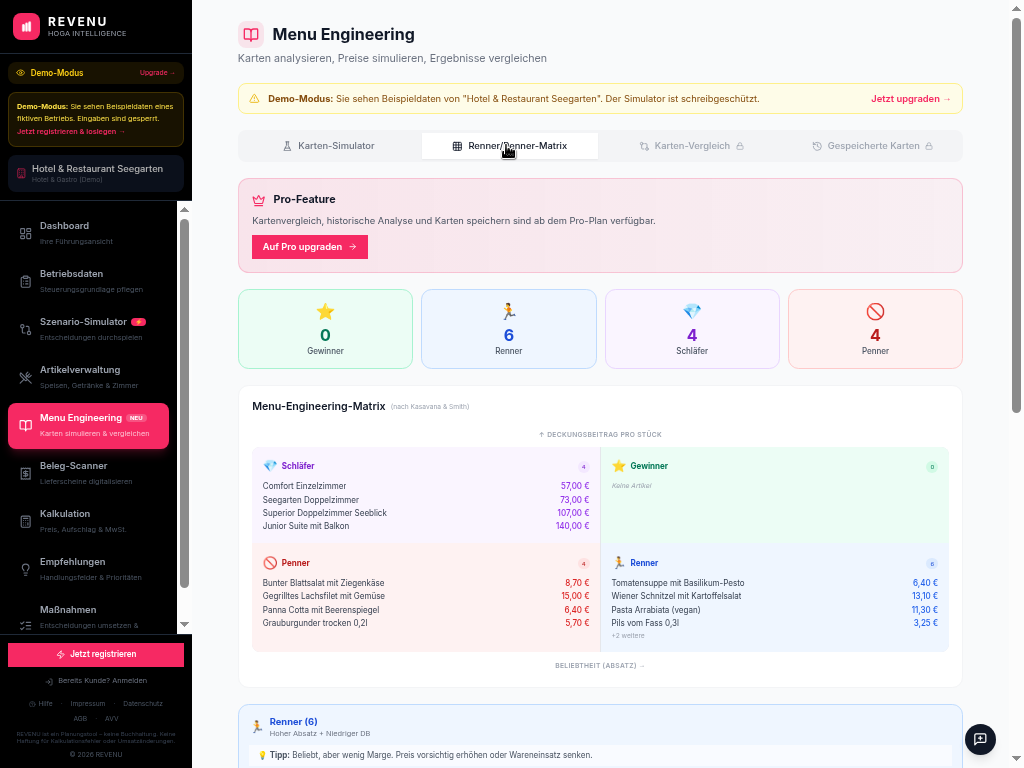
Task: Expand the +2 weitere Renner articles
Action: click(x=627, y=635)
